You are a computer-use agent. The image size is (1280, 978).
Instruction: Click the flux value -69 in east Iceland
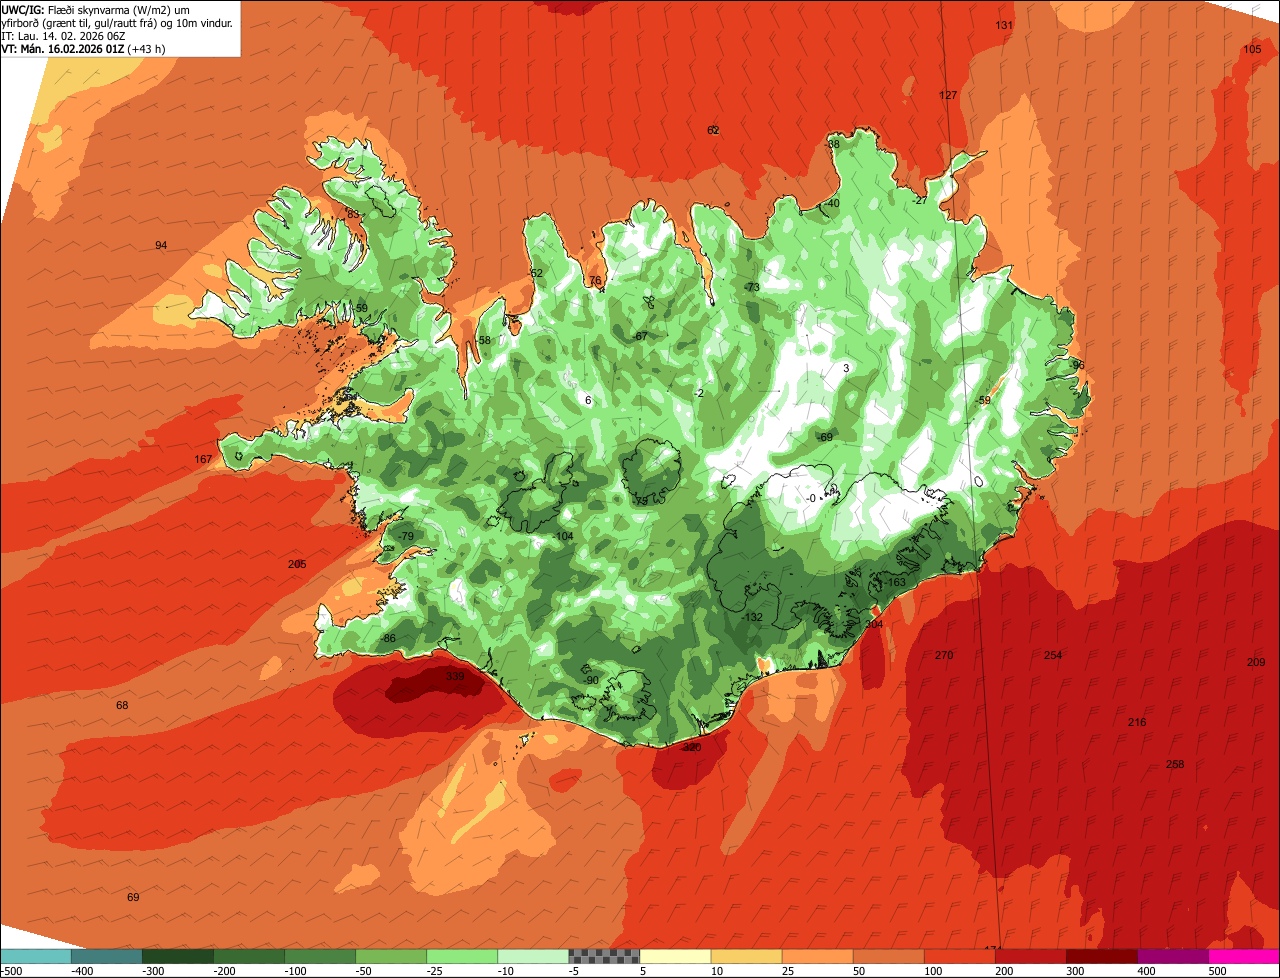[824, 438]
